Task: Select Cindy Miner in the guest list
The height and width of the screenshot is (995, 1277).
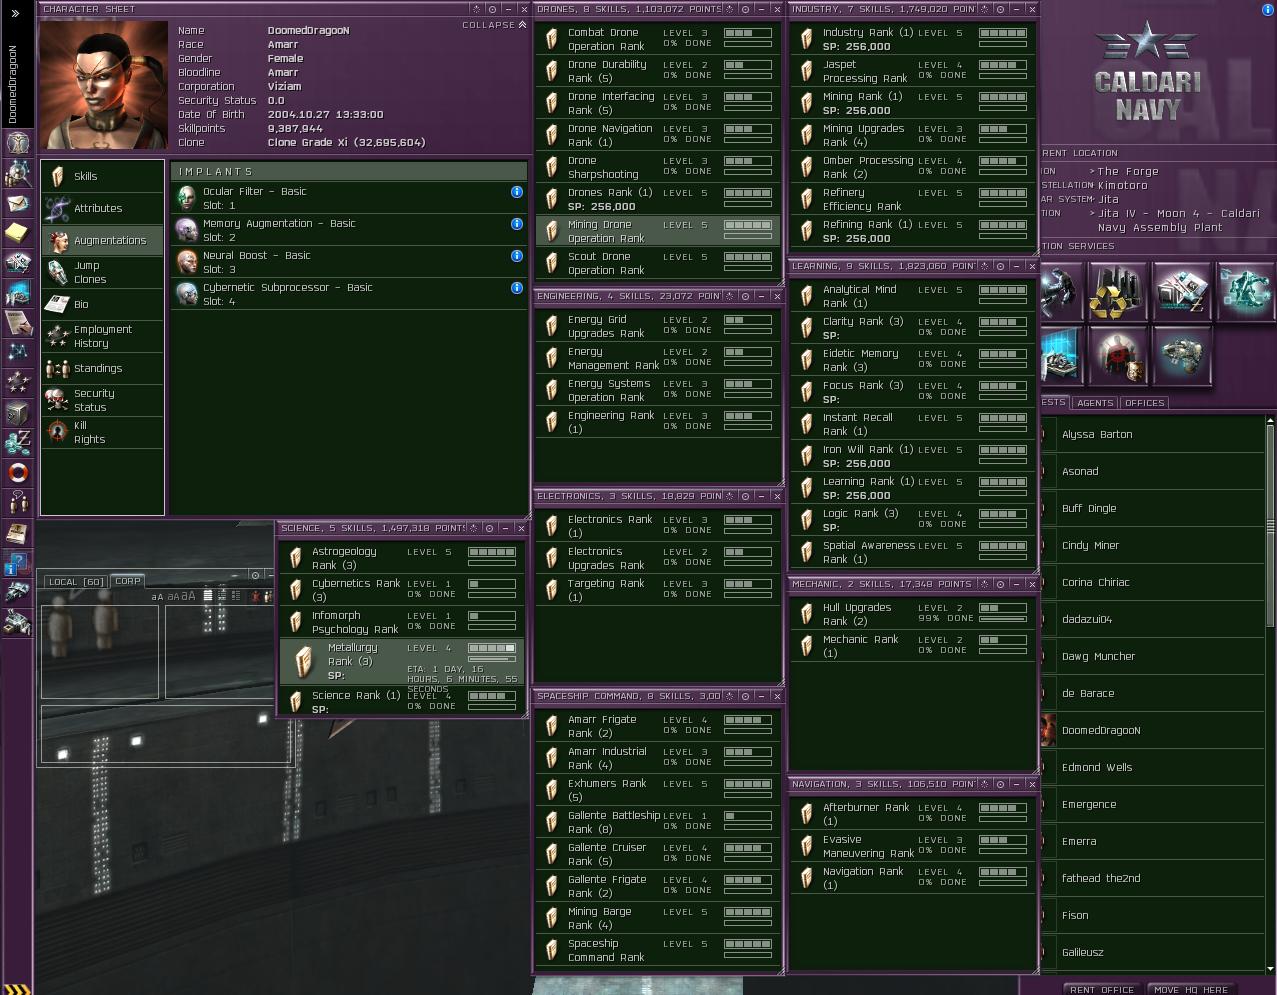Action: coord(1150,546)
